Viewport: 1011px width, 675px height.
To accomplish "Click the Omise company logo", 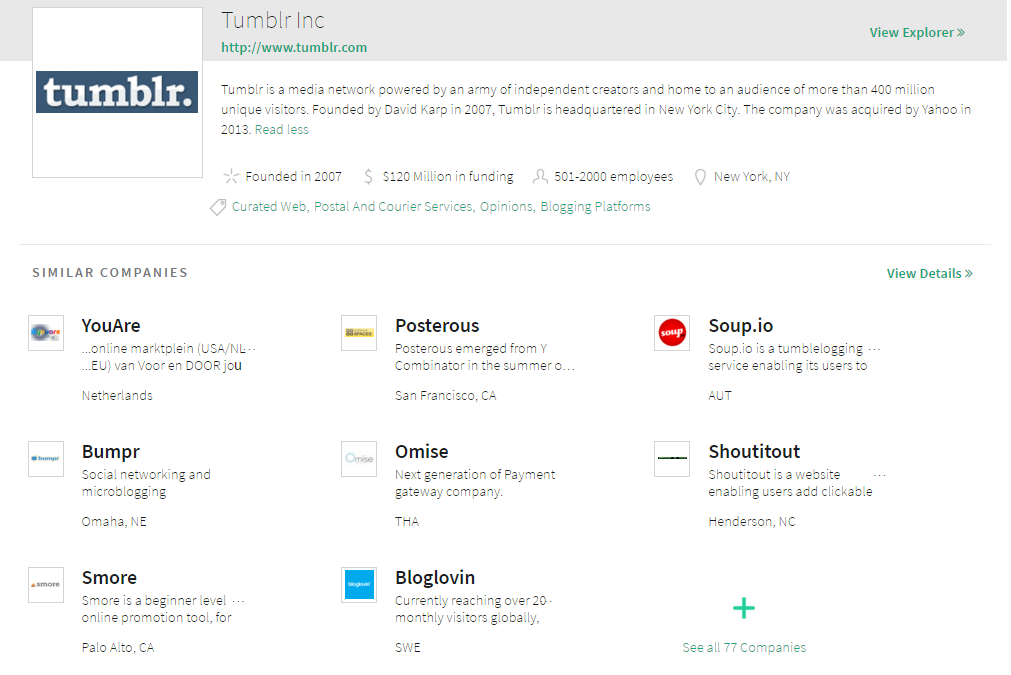I will (x=359, y=458).
